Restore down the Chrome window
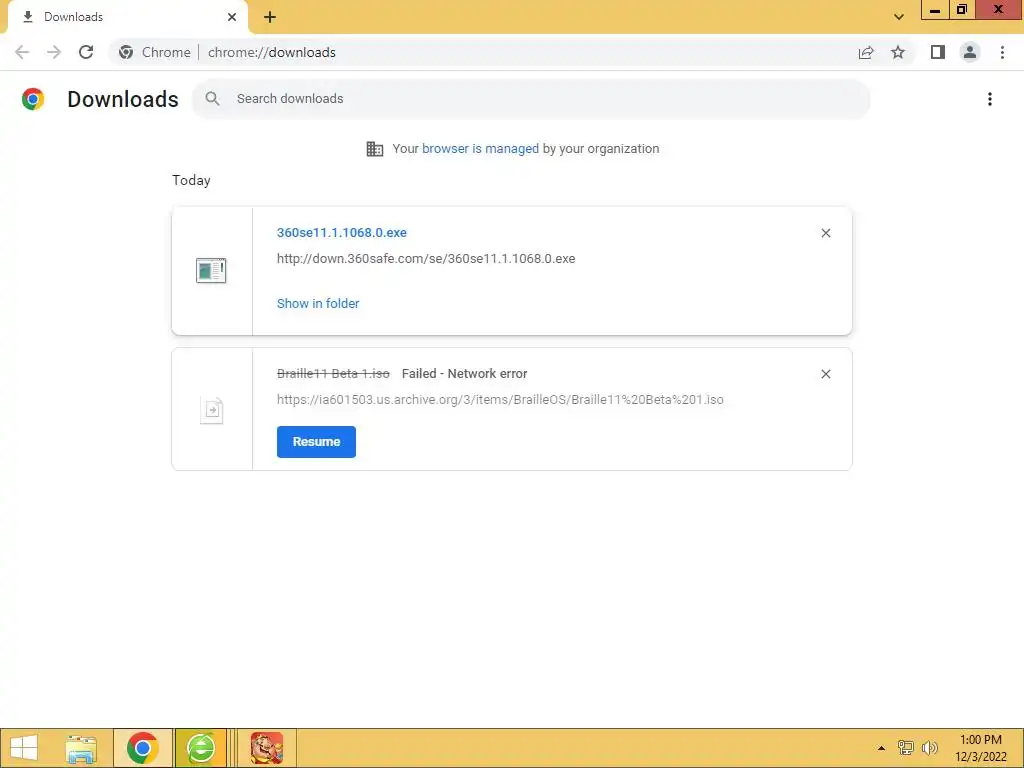The width and height of the screenshot is (1024, 768). coord(962,10)
